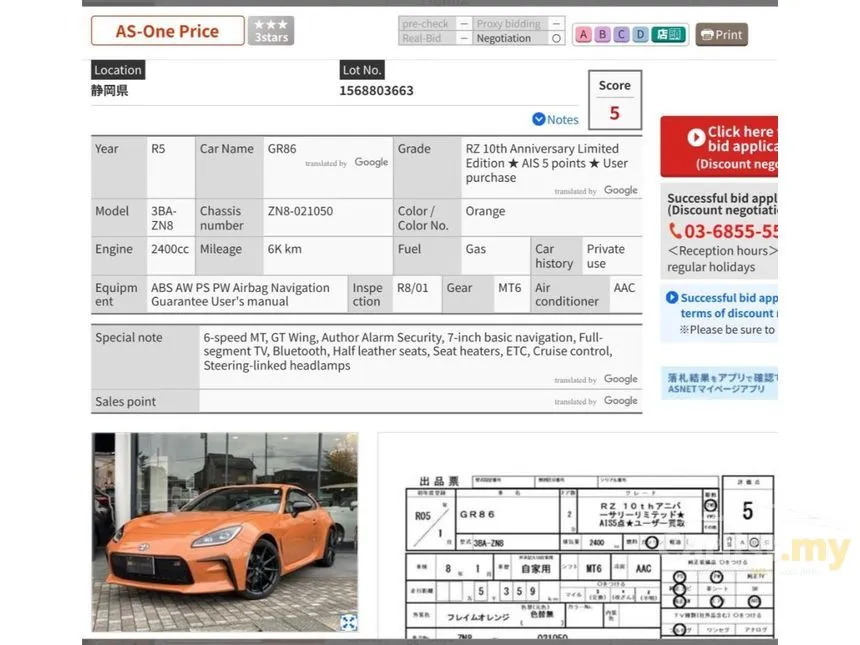Click the Orange color value
Image resolution: width=860 pixels, height=645 pixels.
point(485,211)
